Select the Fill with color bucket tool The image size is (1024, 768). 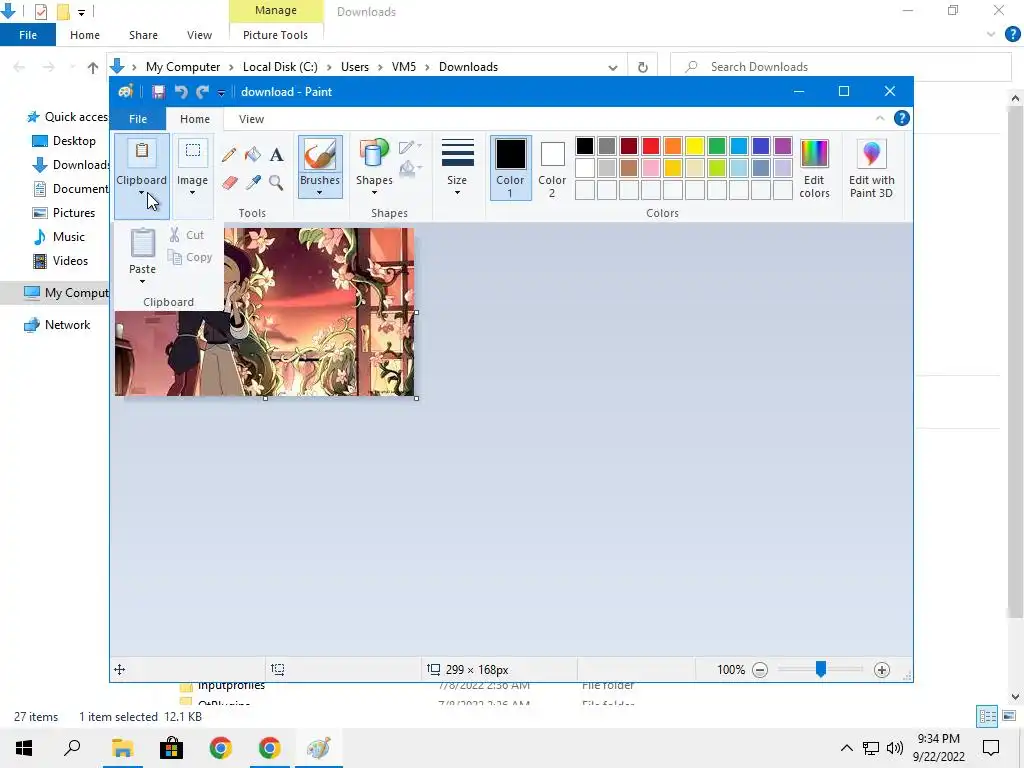coord(253,155)
